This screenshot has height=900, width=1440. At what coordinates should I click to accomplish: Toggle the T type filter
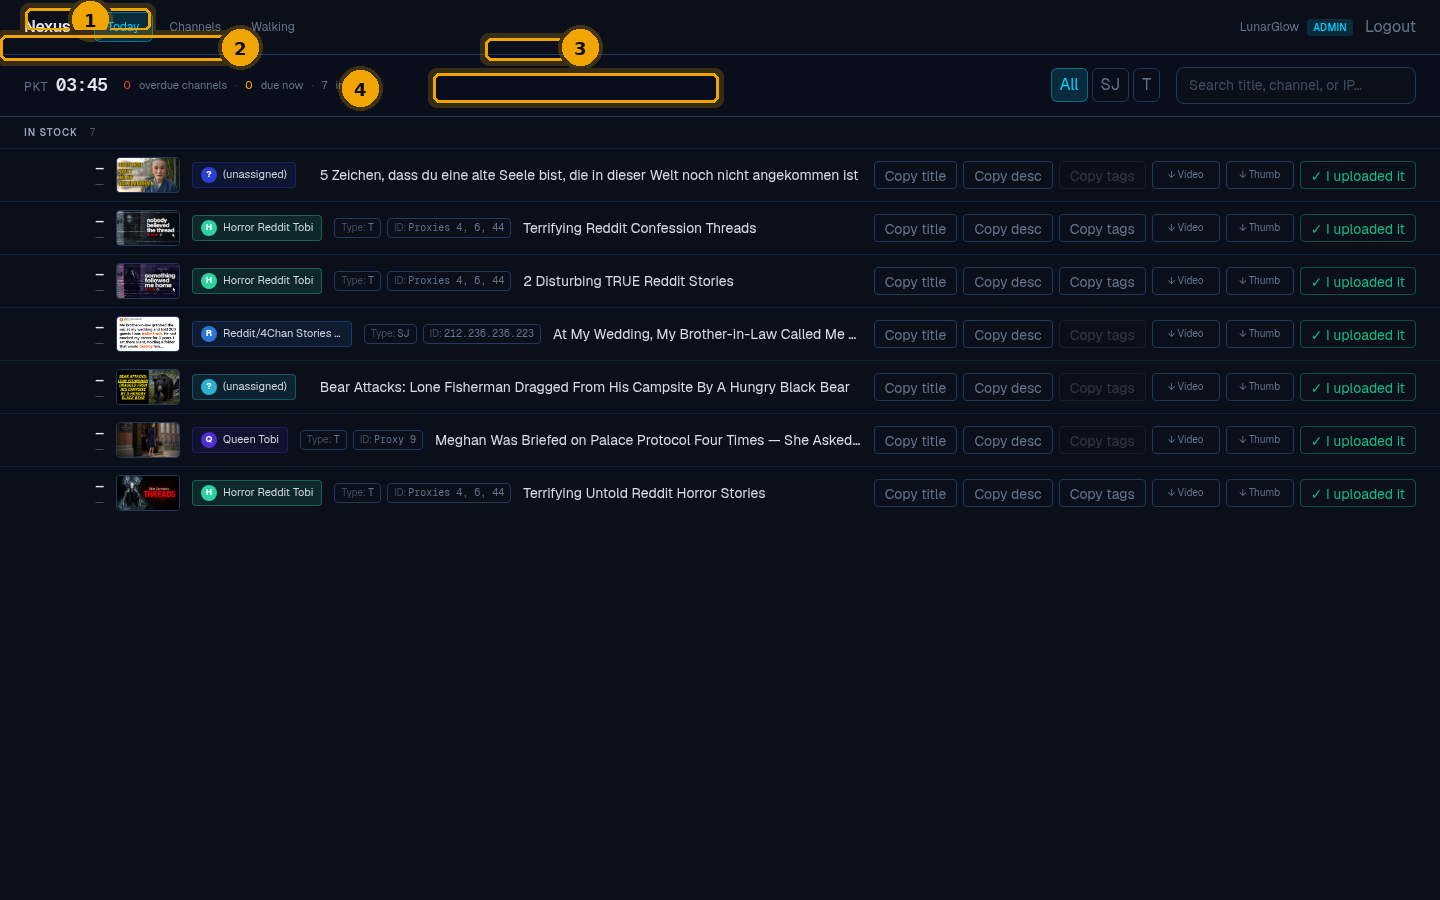(x=1146, y=85)
